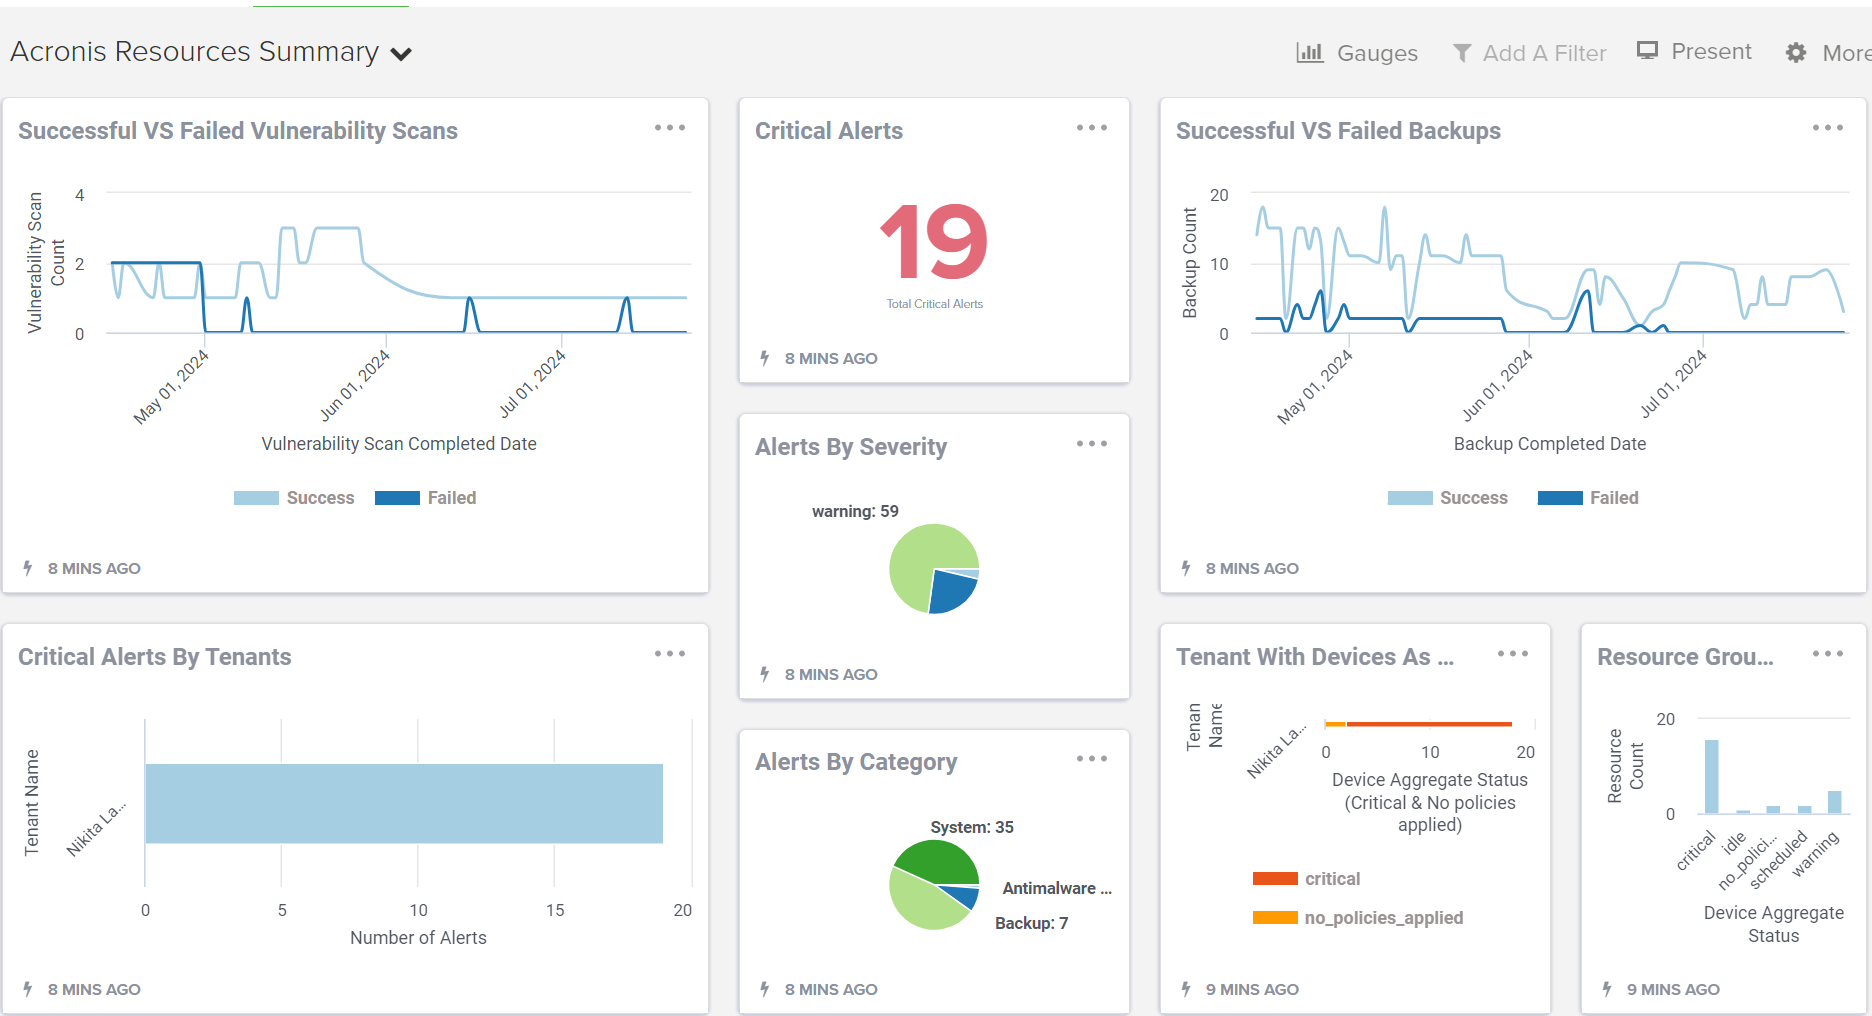Image resolution: width=1872 pixels, height=1016 pixels.
Task: Click the Critical Alerts widget title
Action: [x=829, y=131]
